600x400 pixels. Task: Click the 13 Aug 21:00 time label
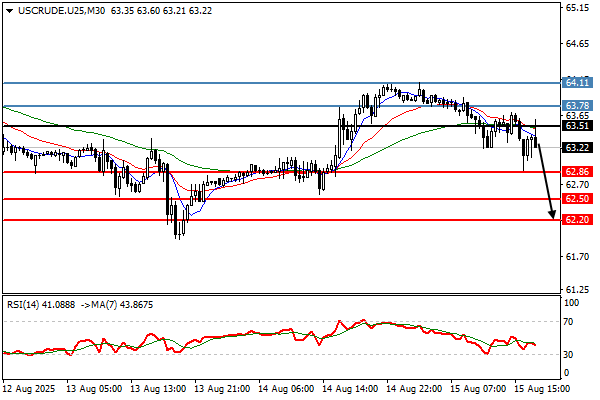click(222, 389)
